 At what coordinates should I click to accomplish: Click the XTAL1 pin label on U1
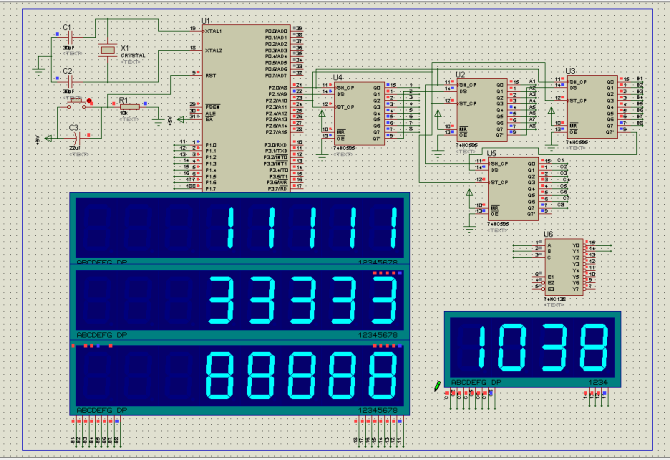213,32
